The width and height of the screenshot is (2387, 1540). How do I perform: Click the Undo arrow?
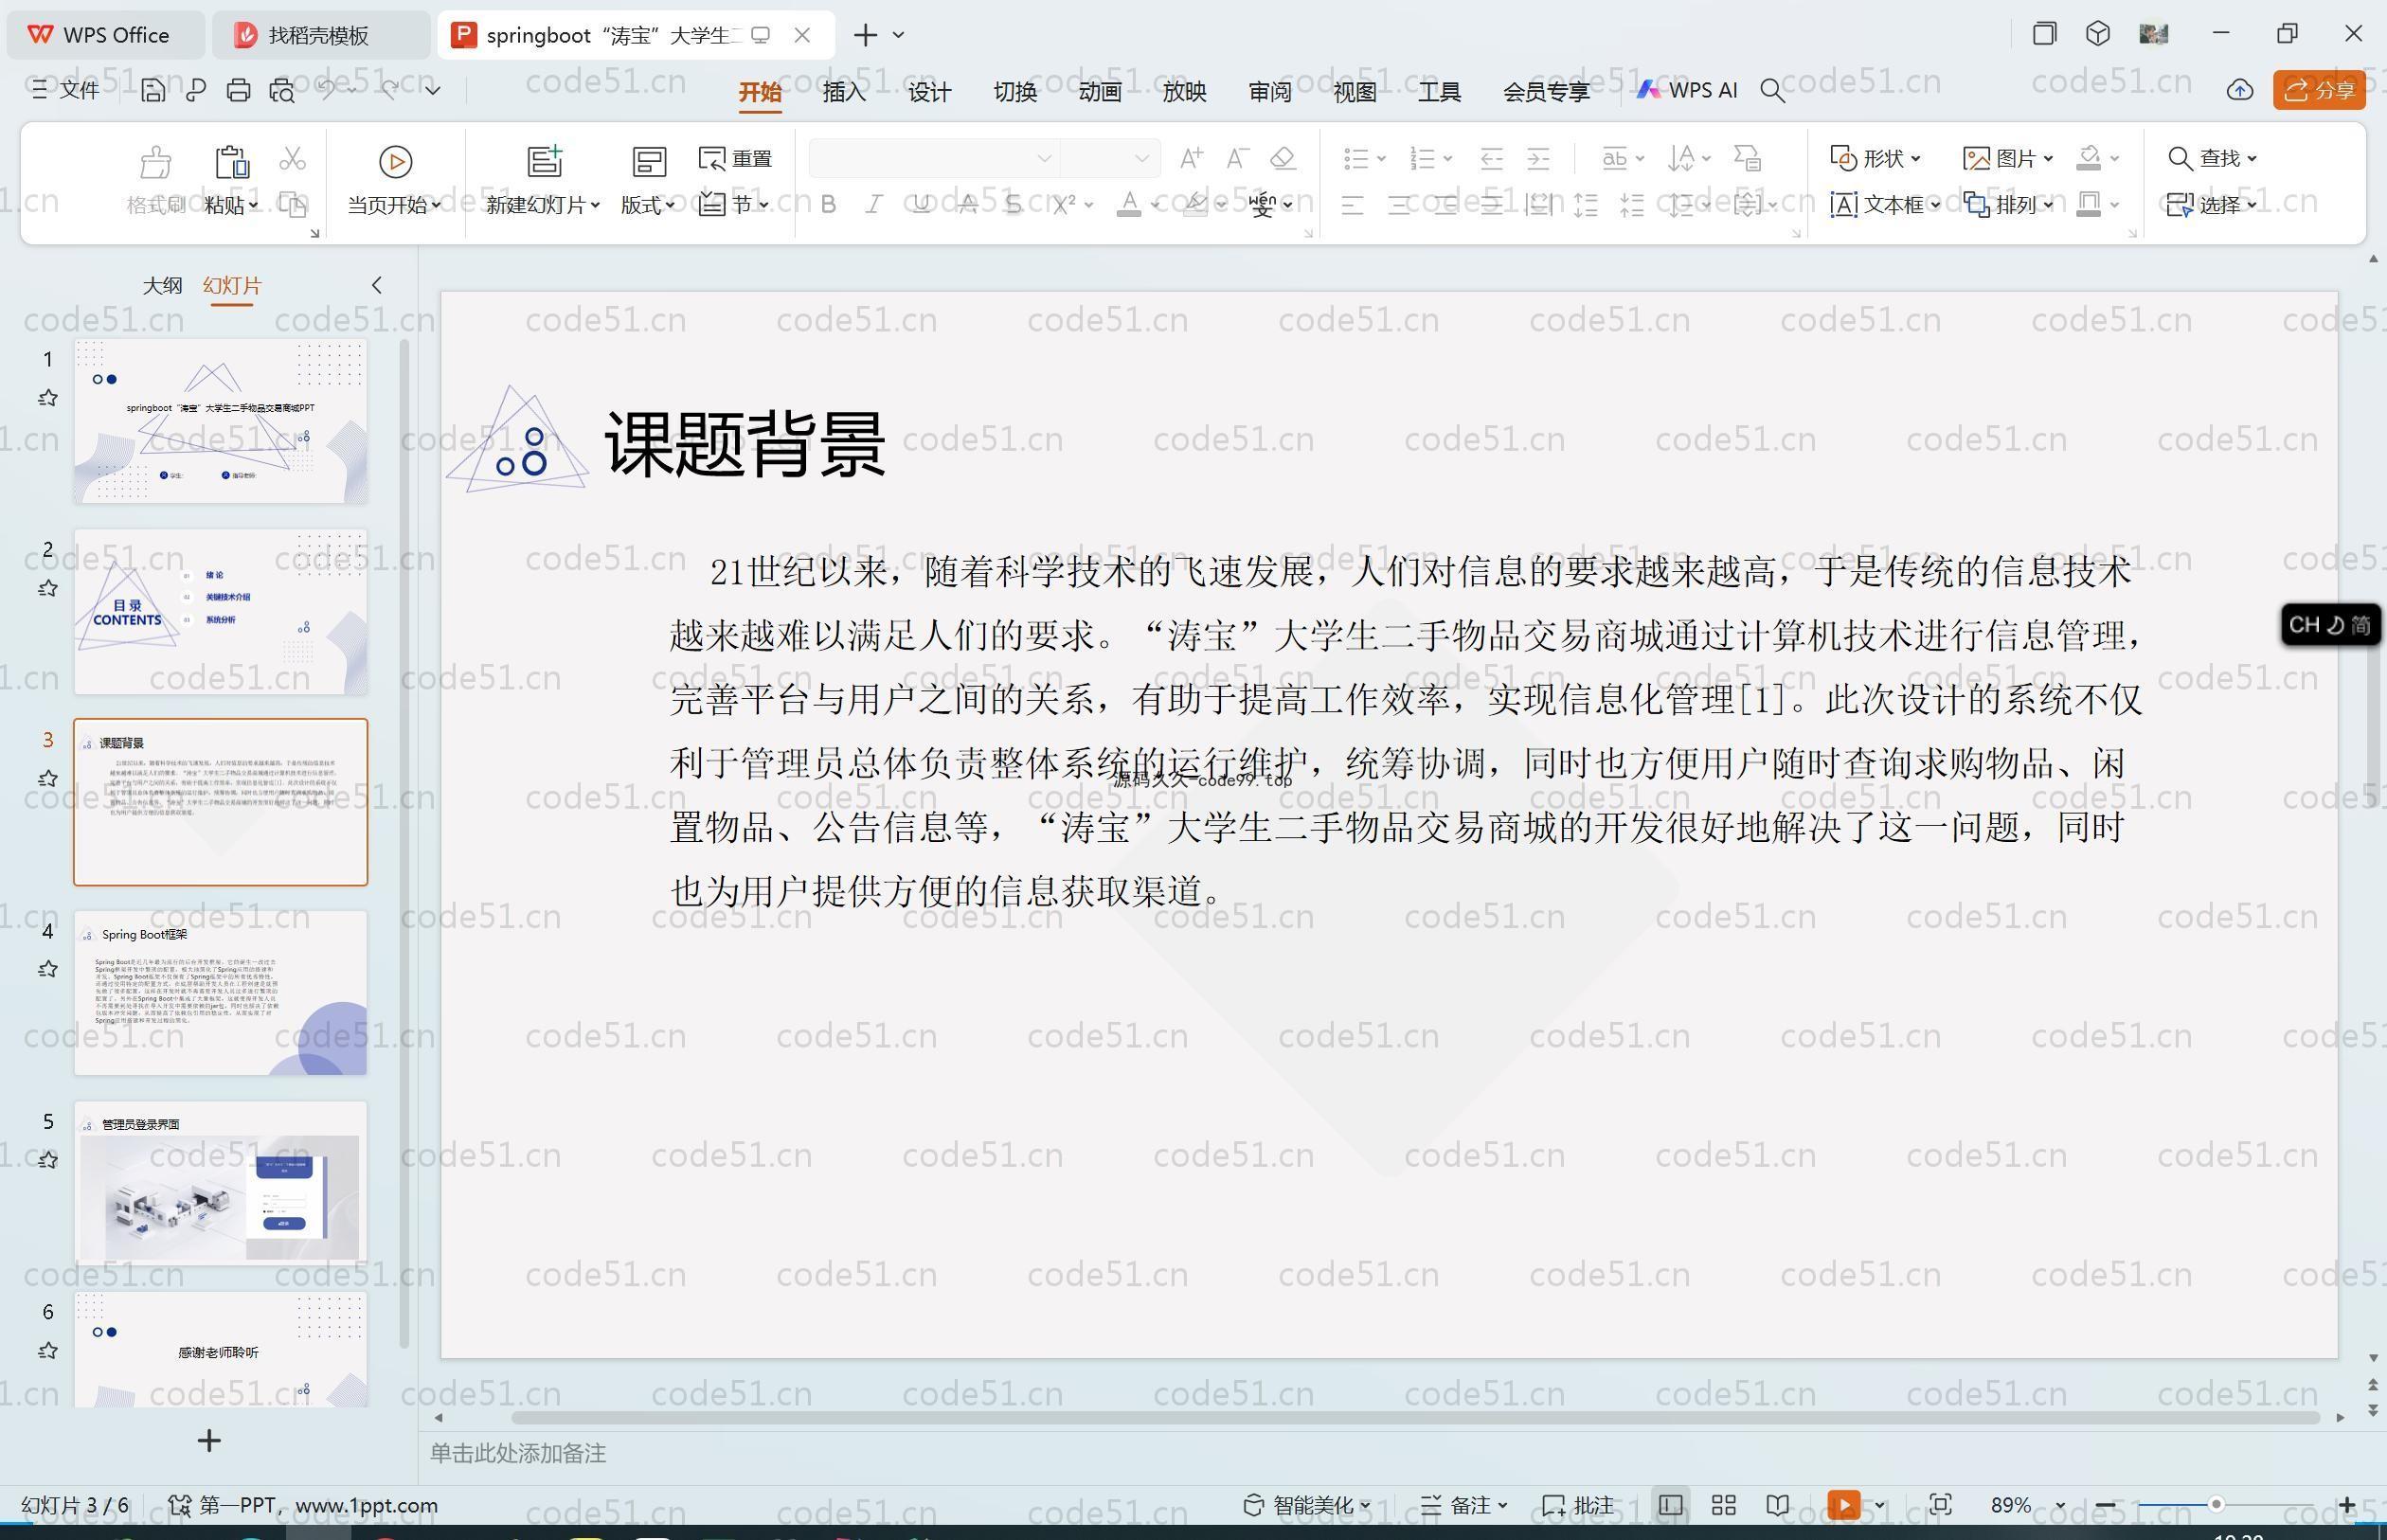(x=327, y=89)
